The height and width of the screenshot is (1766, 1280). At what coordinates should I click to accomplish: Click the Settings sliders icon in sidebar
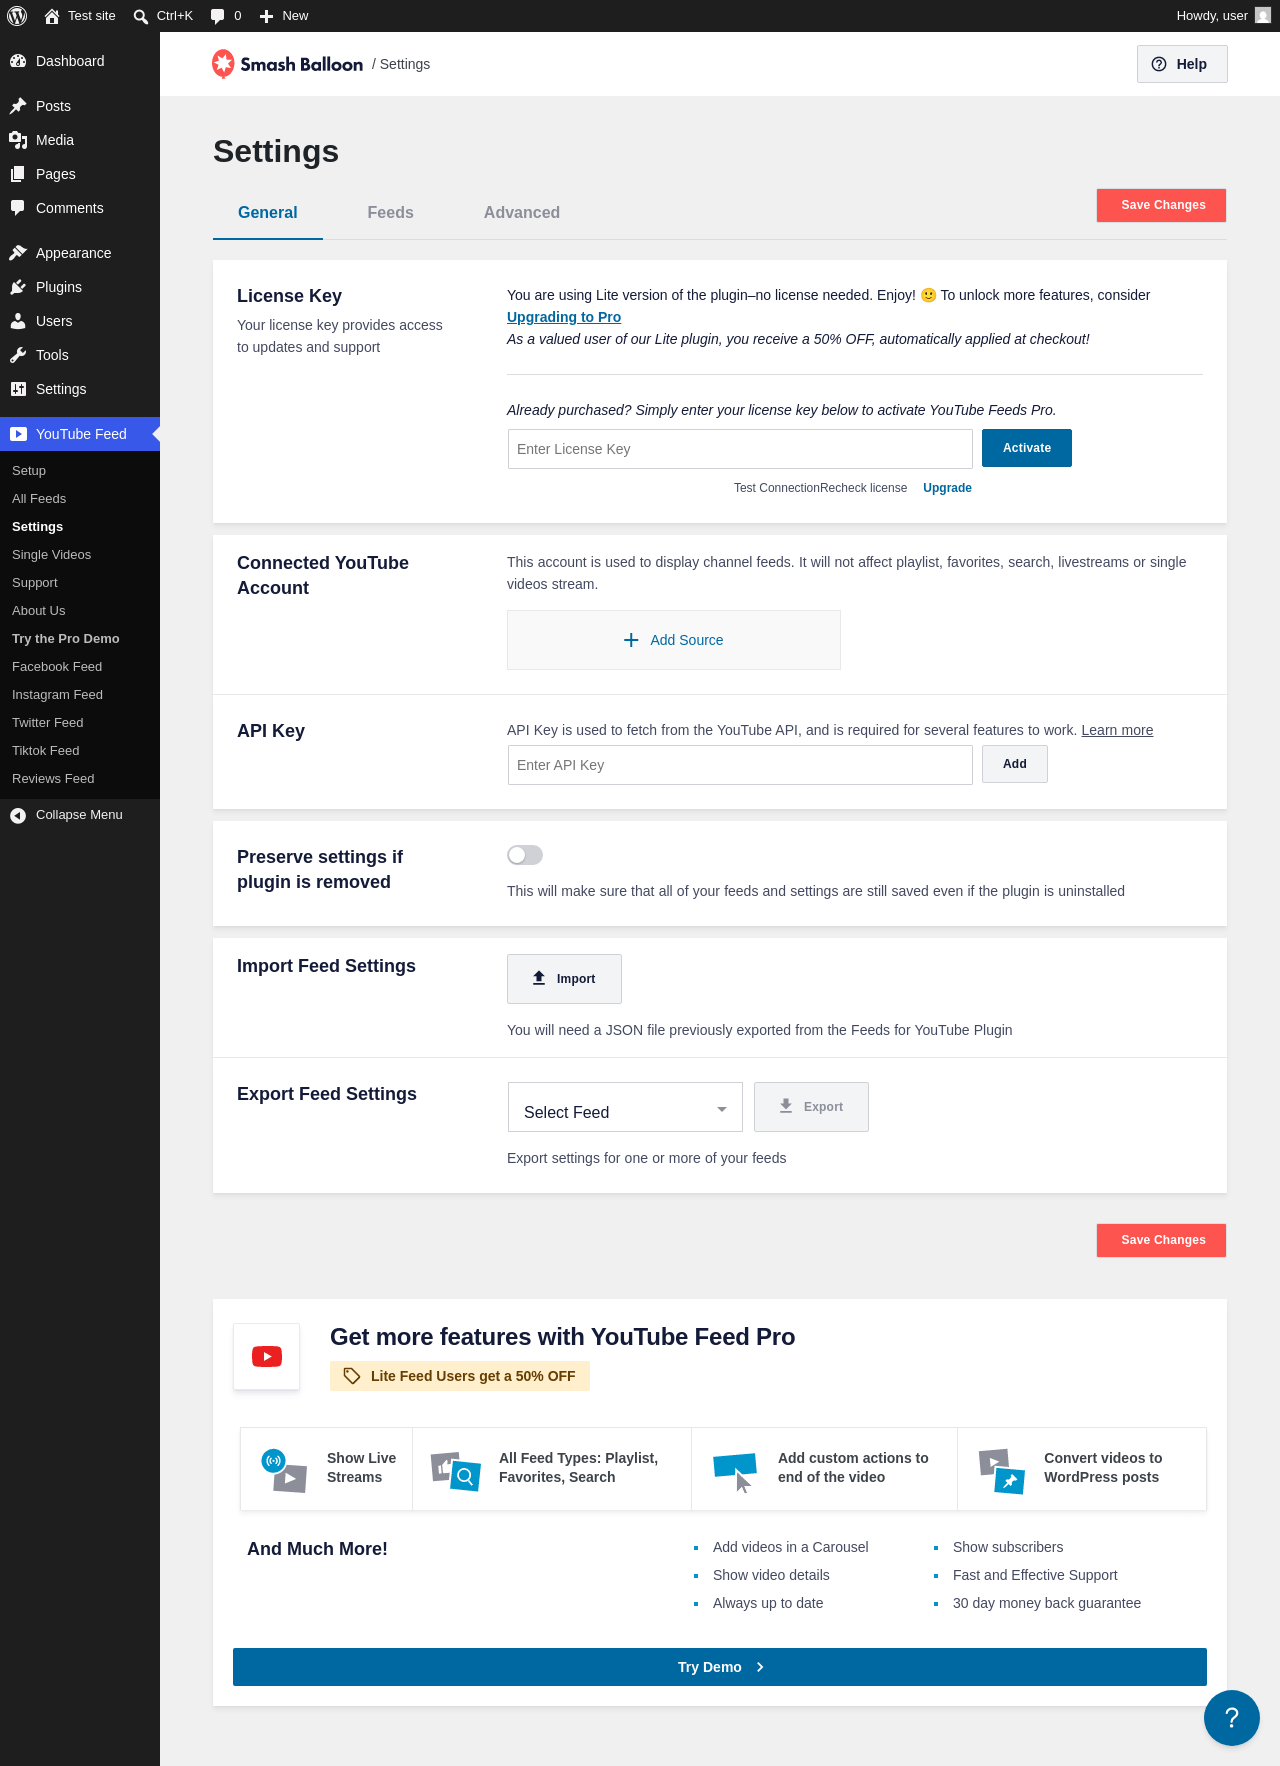tap(18, 389)
